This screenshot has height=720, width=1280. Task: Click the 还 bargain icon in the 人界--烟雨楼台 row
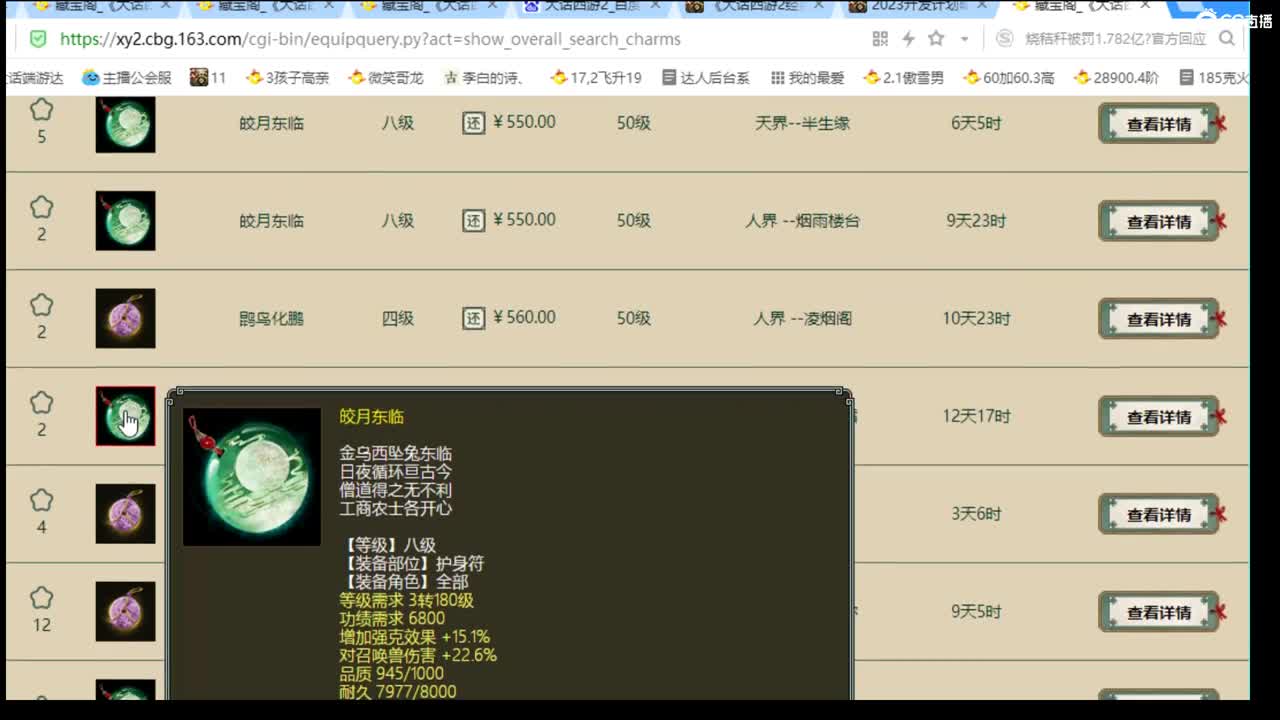(474, 220)
